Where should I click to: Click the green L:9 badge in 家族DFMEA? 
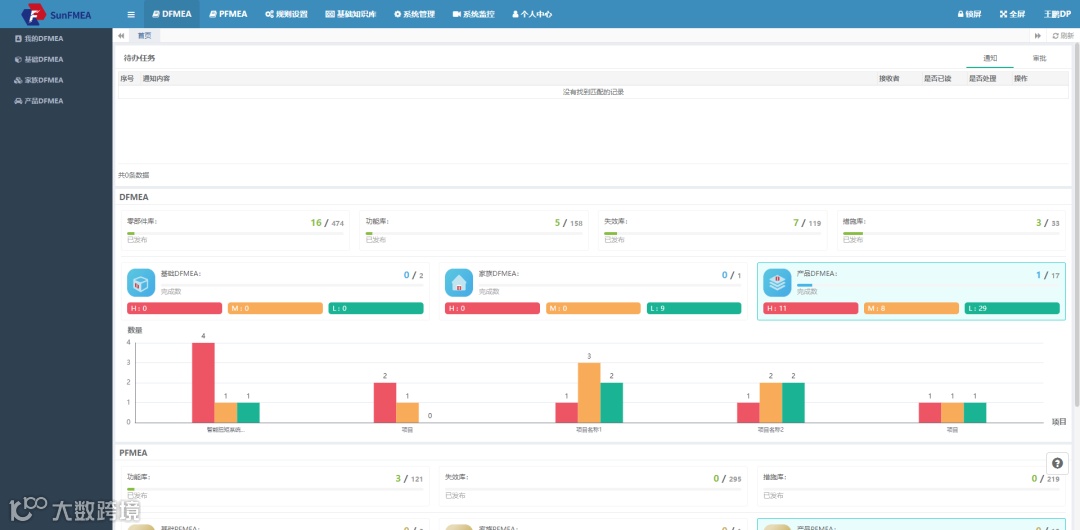(x=694, y=308)
